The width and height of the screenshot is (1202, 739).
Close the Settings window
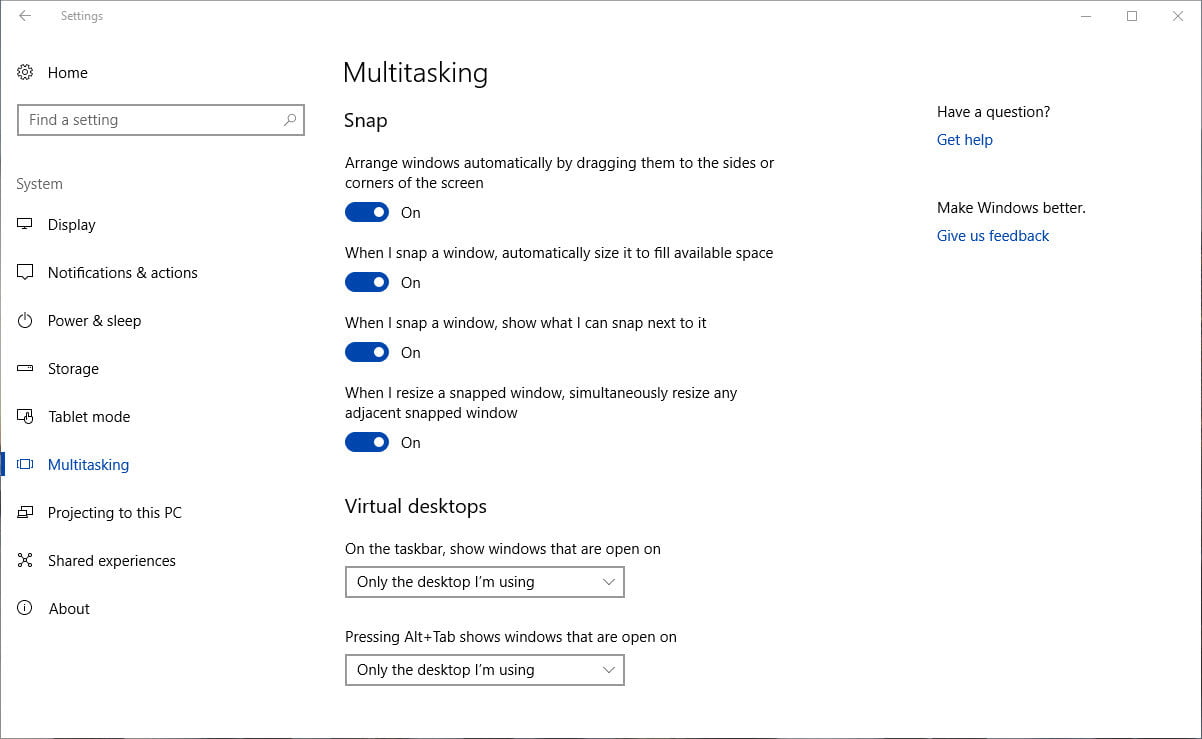(x=1178, y=16)
